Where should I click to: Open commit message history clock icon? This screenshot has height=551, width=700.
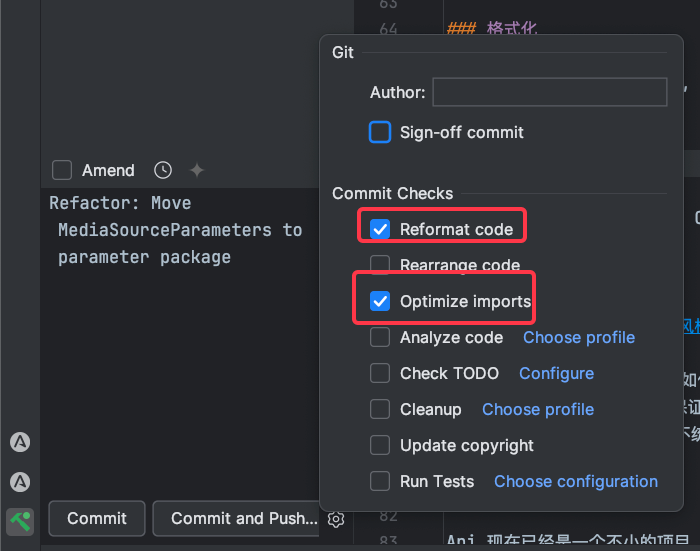(x=163, y=170)
